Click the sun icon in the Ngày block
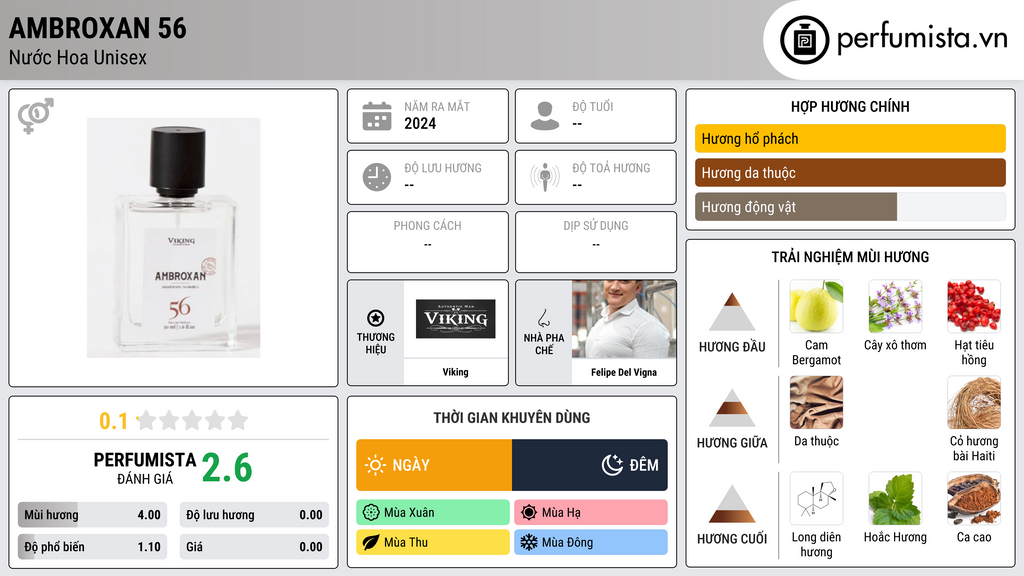This screenshot has height=576, width=1024. pyautogui.click(x=375, y=465)
